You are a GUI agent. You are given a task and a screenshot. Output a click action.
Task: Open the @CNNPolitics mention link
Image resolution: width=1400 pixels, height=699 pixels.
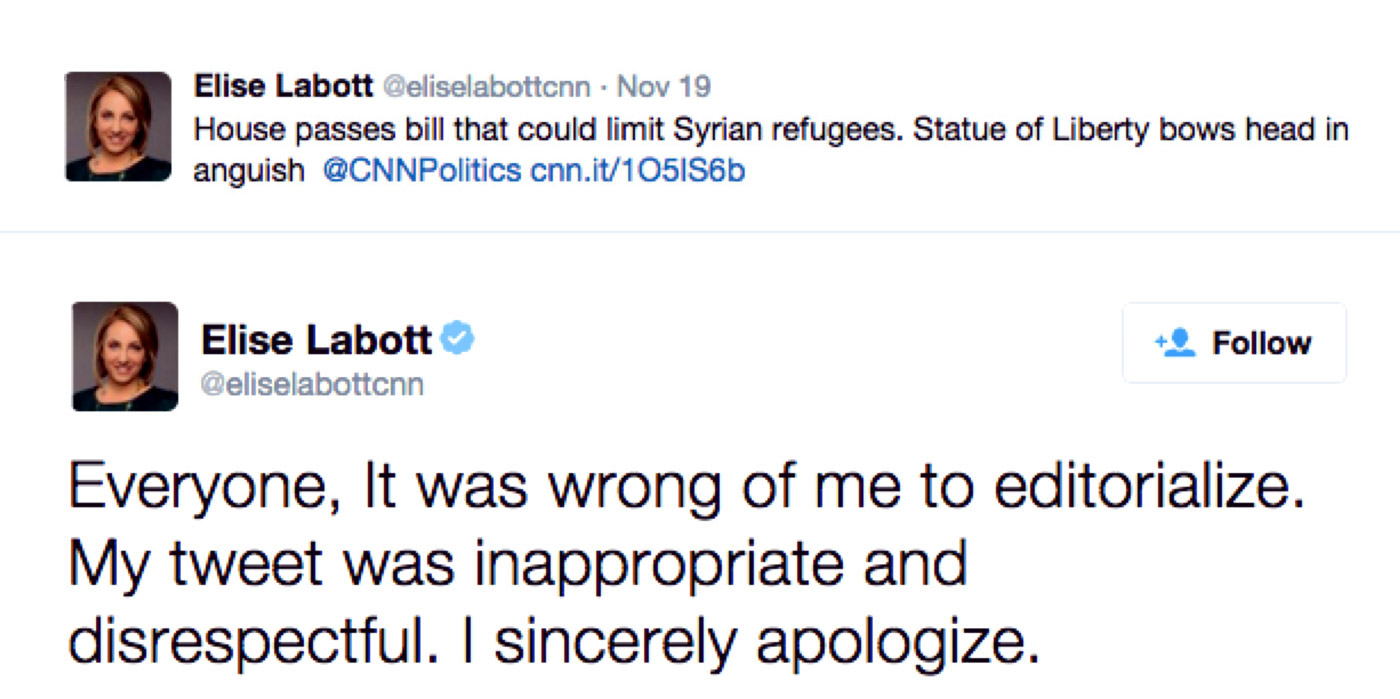click(422, 171)
